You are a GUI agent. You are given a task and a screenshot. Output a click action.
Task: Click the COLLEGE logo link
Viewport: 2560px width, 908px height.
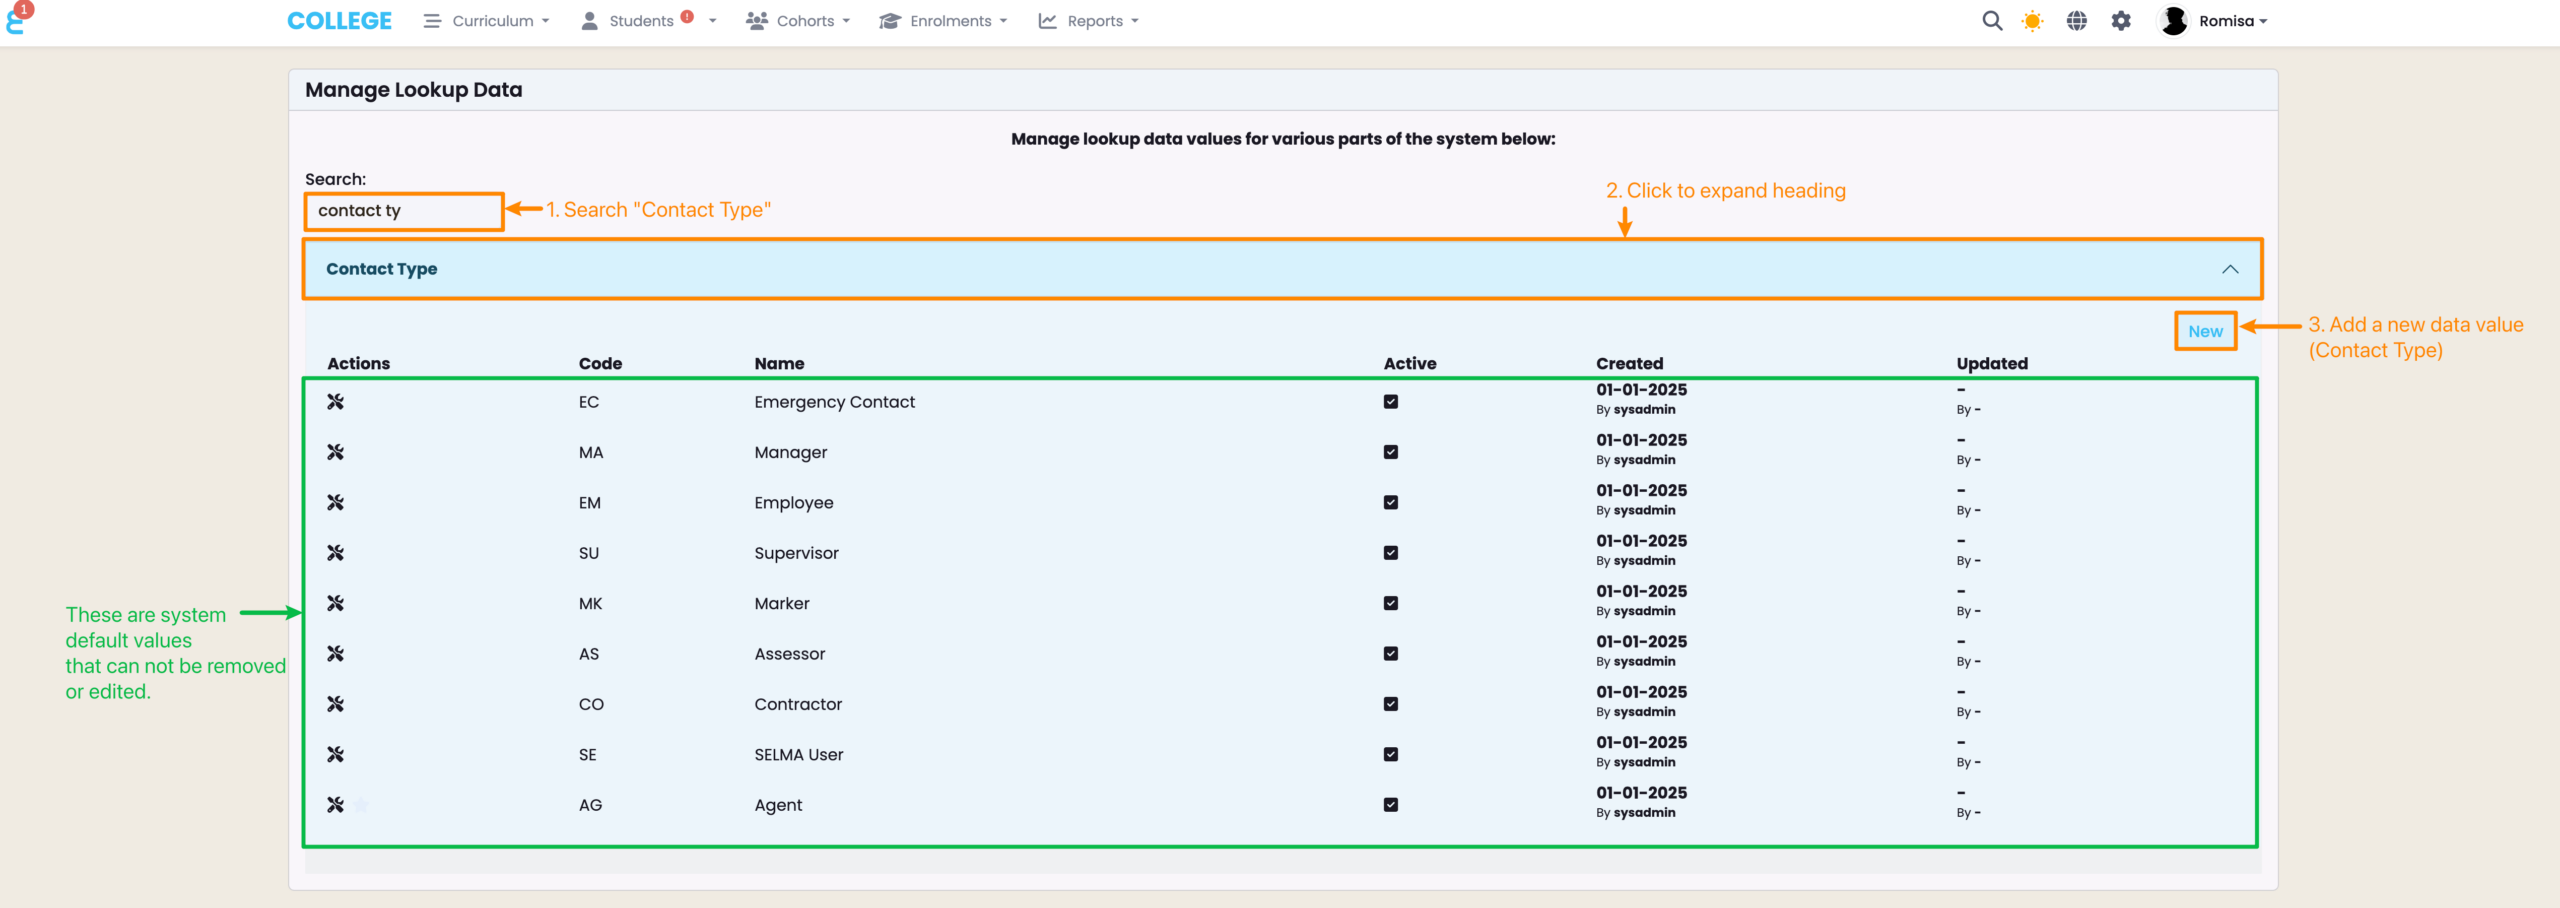[x=339, y=21]
